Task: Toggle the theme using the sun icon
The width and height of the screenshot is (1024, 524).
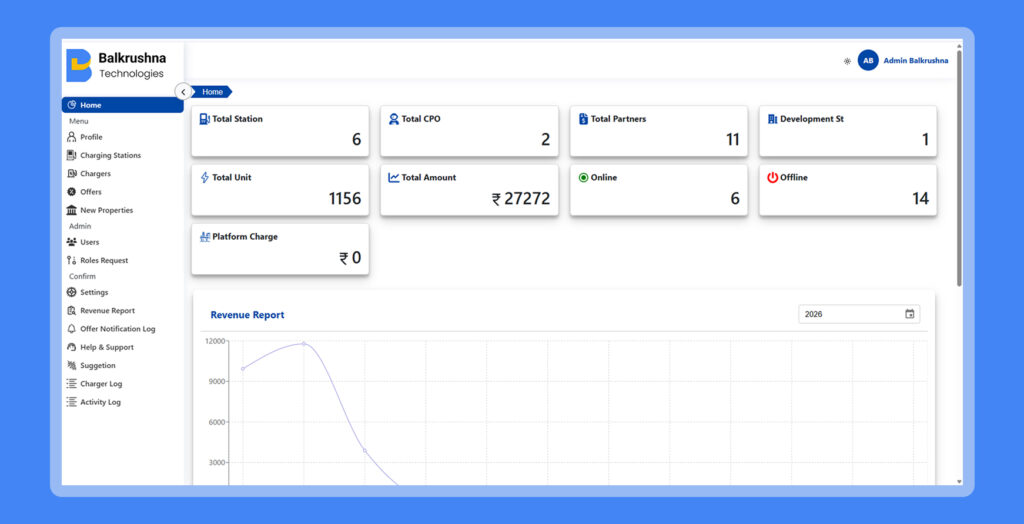Action: [847, 61]
